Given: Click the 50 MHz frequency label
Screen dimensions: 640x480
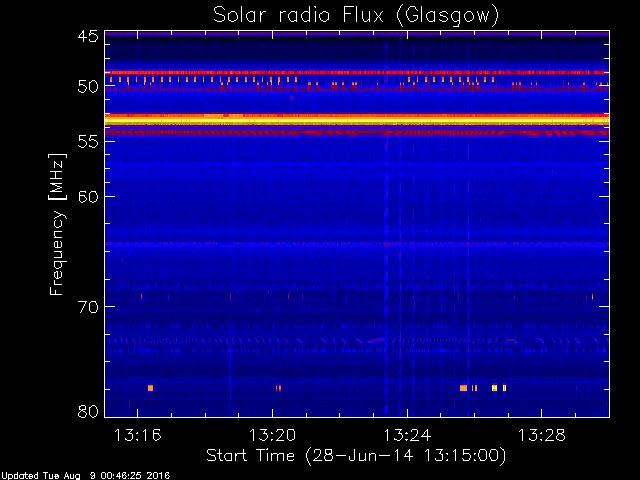Looking at the screenshot, I should click(x=88, y=87).
